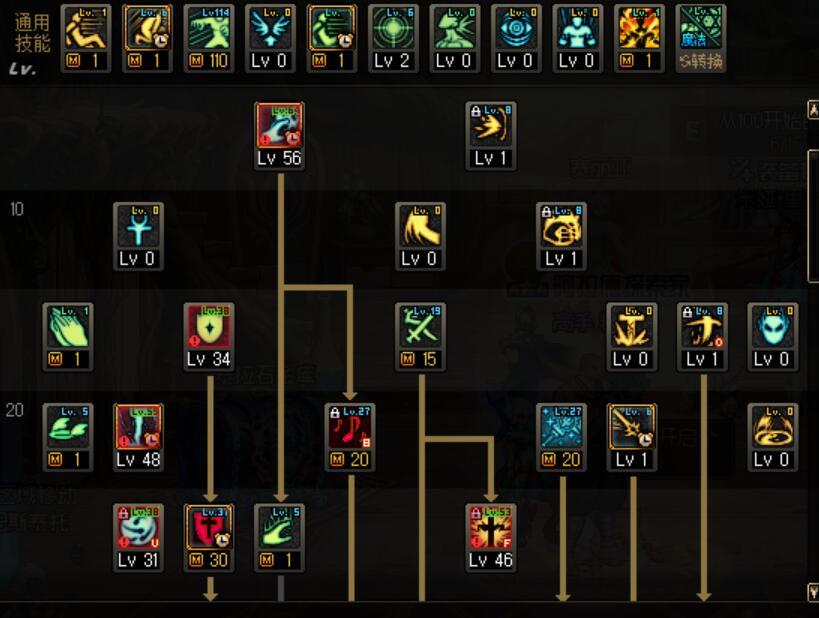Screen dimensions: 819x618
Task: Toggle the magic conversion (魔法转换) skill
Action: [x=701, y=39]
